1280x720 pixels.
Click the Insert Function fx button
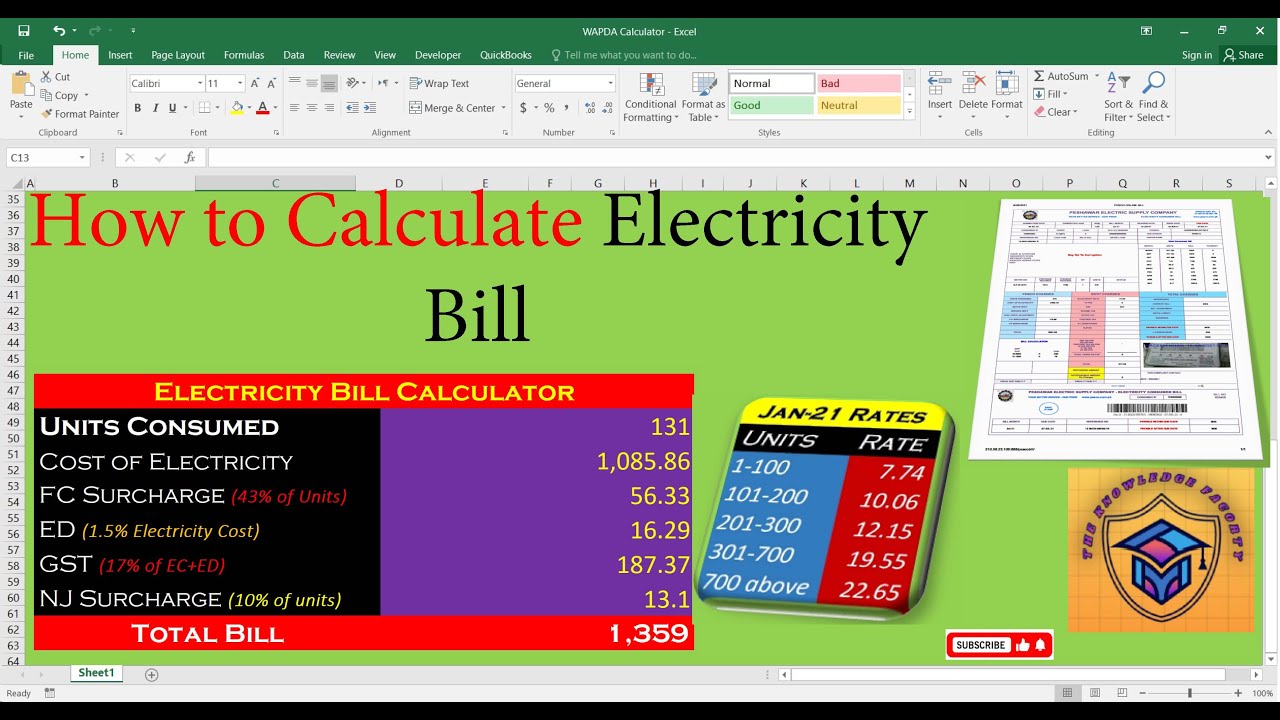[190, 158]
